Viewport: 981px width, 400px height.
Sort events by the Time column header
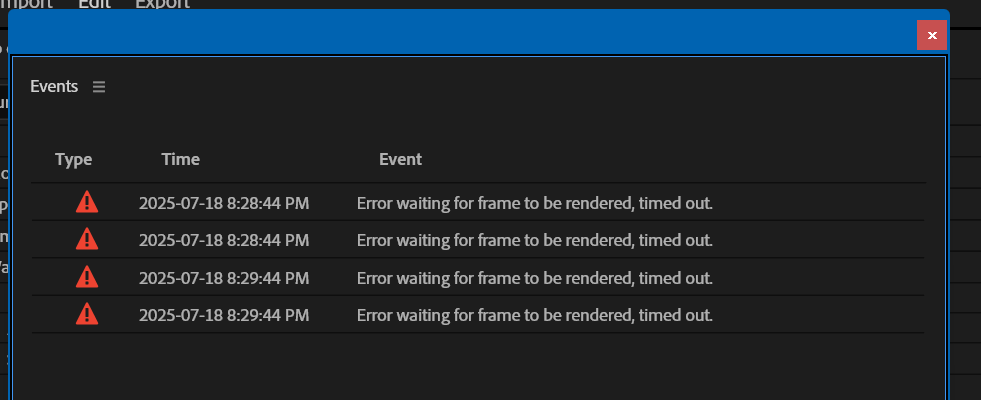point(180,159)
